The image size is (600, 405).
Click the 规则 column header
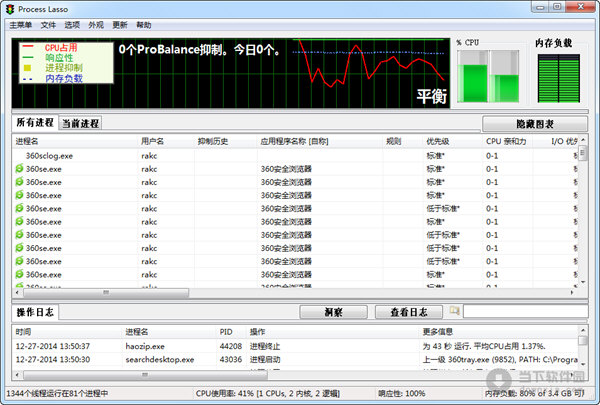403,141
